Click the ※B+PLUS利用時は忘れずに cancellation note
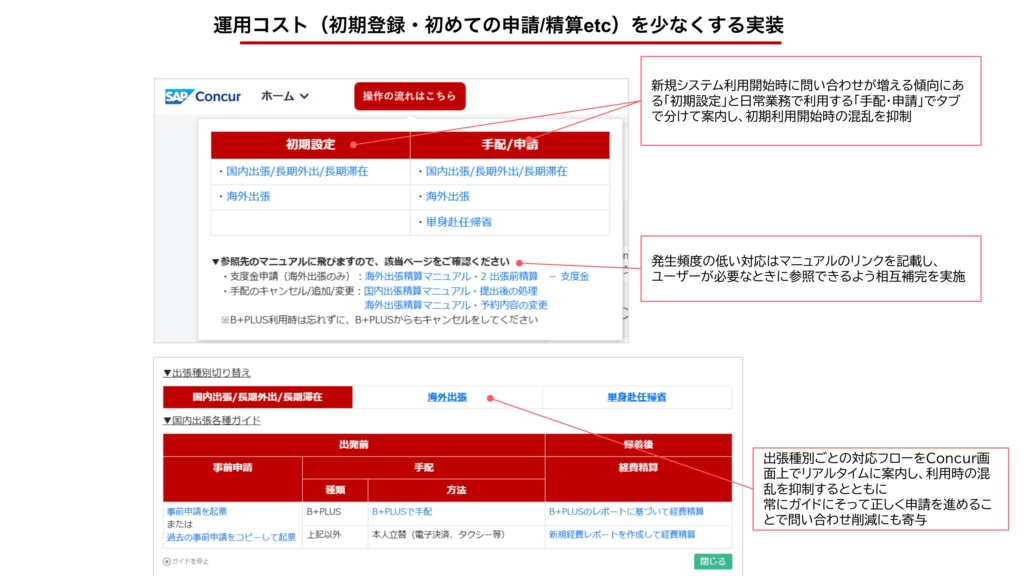 point(379,319)
